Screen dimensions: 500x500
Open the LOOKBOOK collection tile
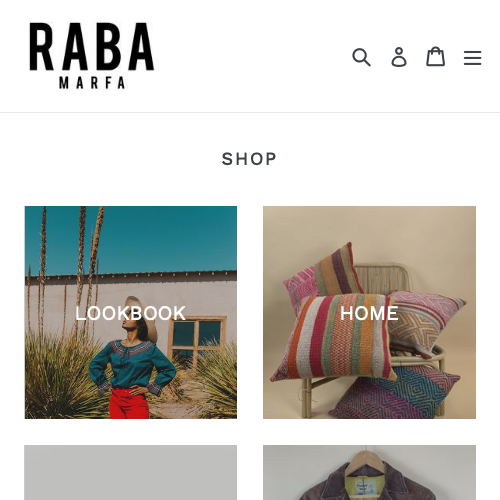[131, 312]
